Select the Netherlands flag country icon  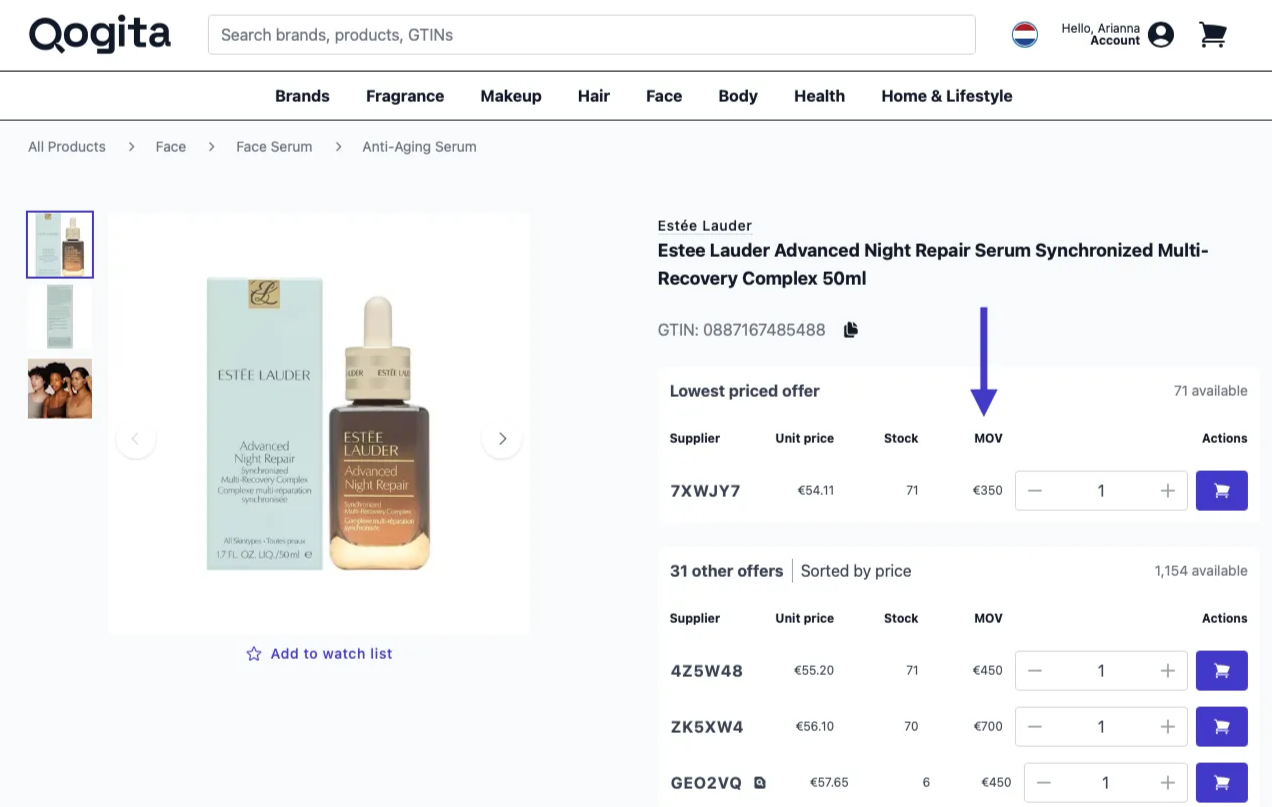pyautogui.click(x=1025, y=35)
